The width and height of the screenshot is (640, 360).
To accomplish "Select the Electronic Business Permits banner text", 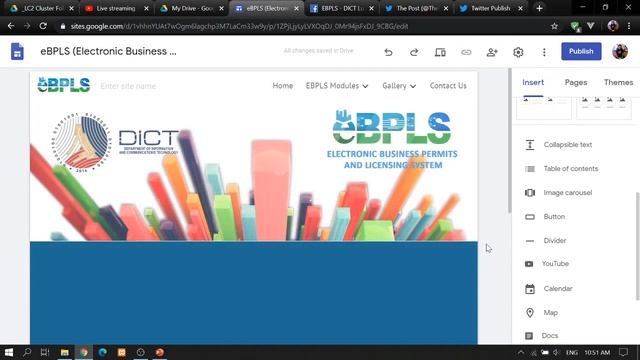I will click(392, 160).
